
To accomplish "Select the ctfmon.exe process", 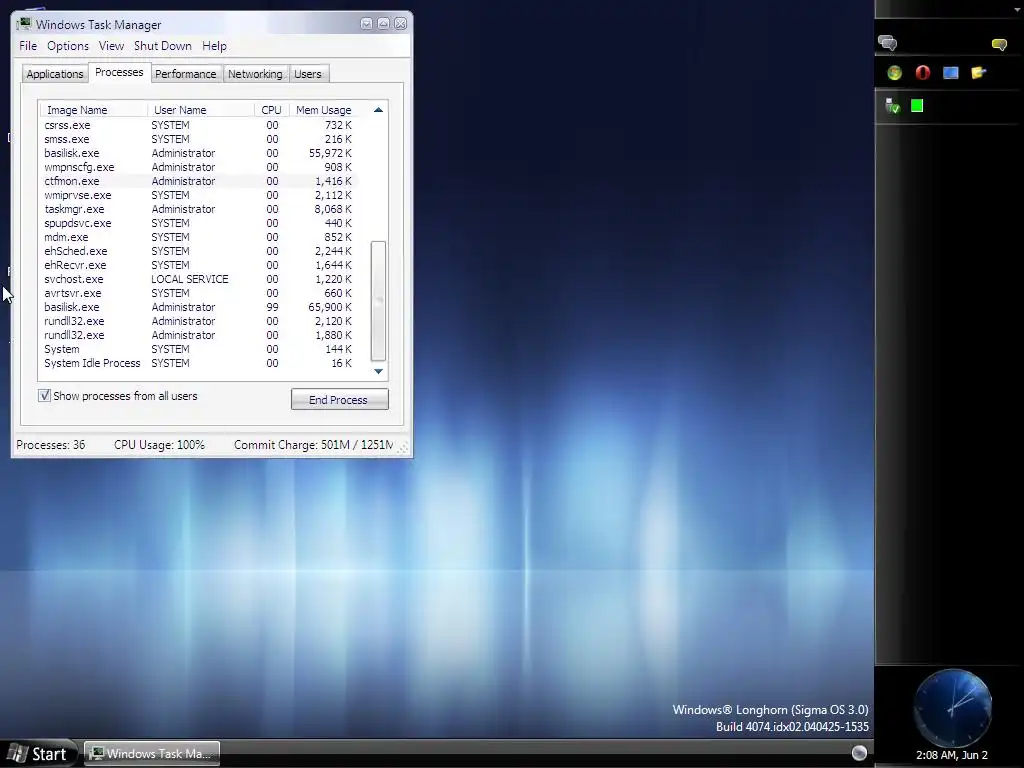I will tap(199, 181).
